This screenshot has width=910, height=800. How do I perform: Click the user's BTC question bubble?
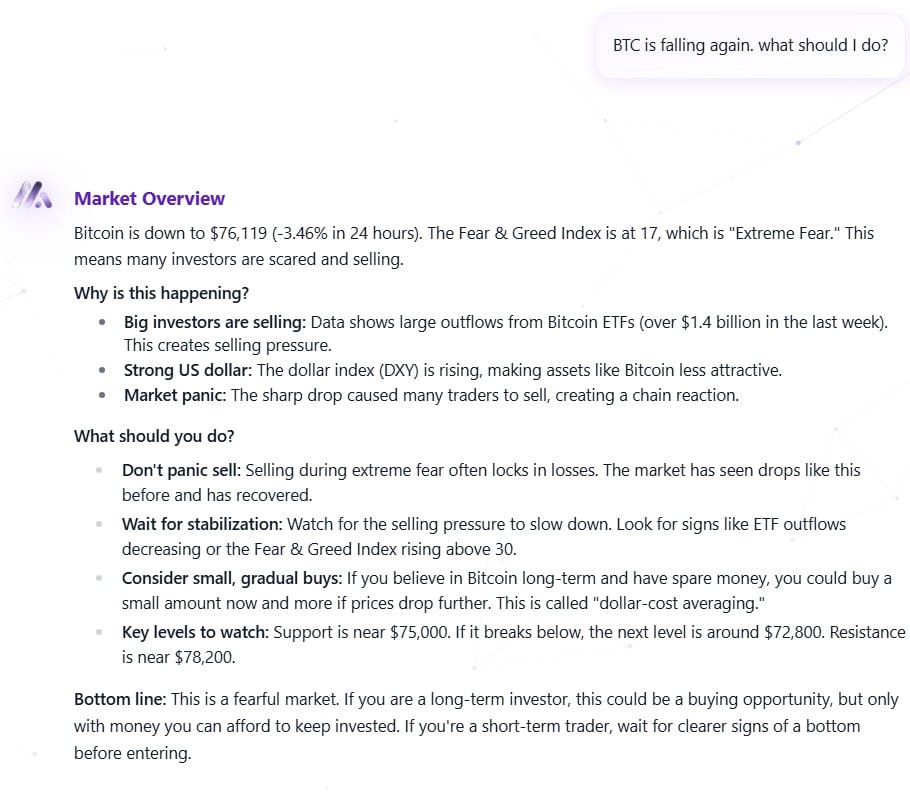pyautogui.click(x=751, y=45)
